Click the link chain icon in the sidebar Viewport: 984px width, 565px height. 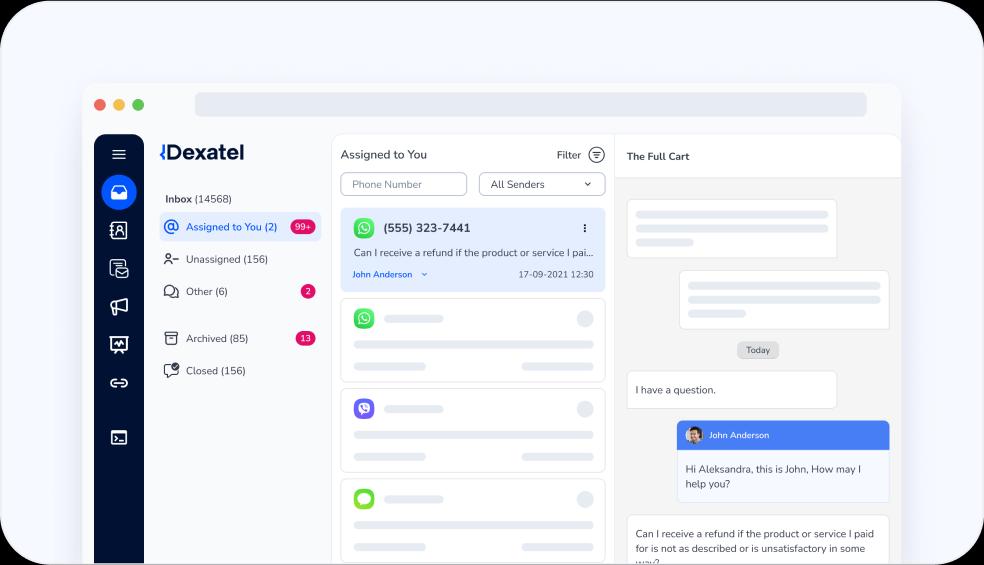click(119, 383)
